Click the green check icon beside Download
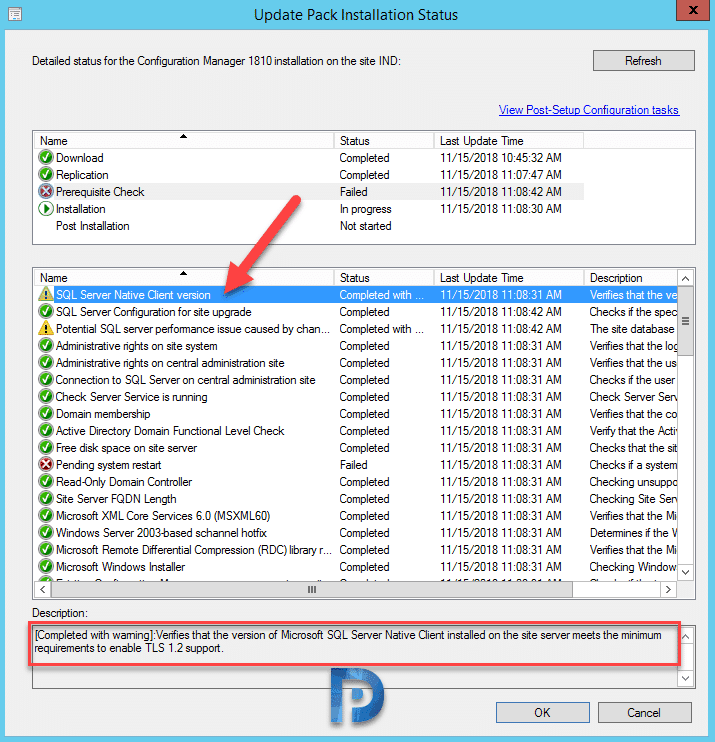This screenshot has width=715, height=742. (45, 158)
